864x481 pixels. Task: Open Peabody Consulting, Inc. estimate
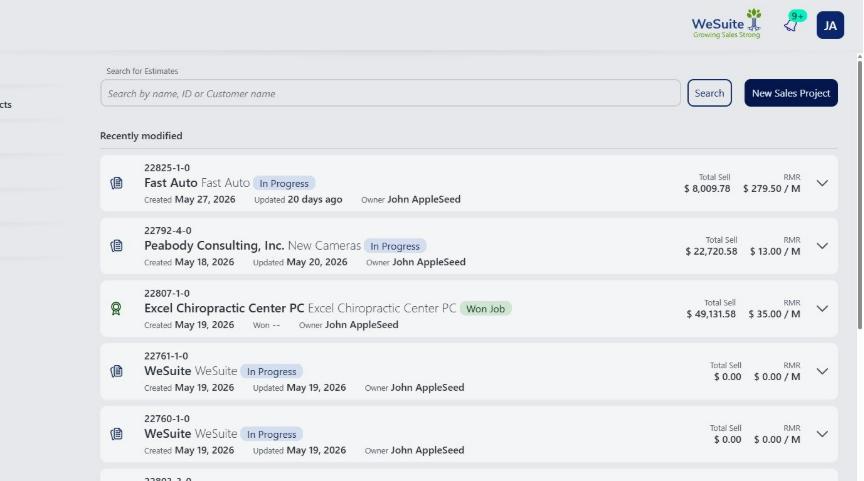(214, 245)
